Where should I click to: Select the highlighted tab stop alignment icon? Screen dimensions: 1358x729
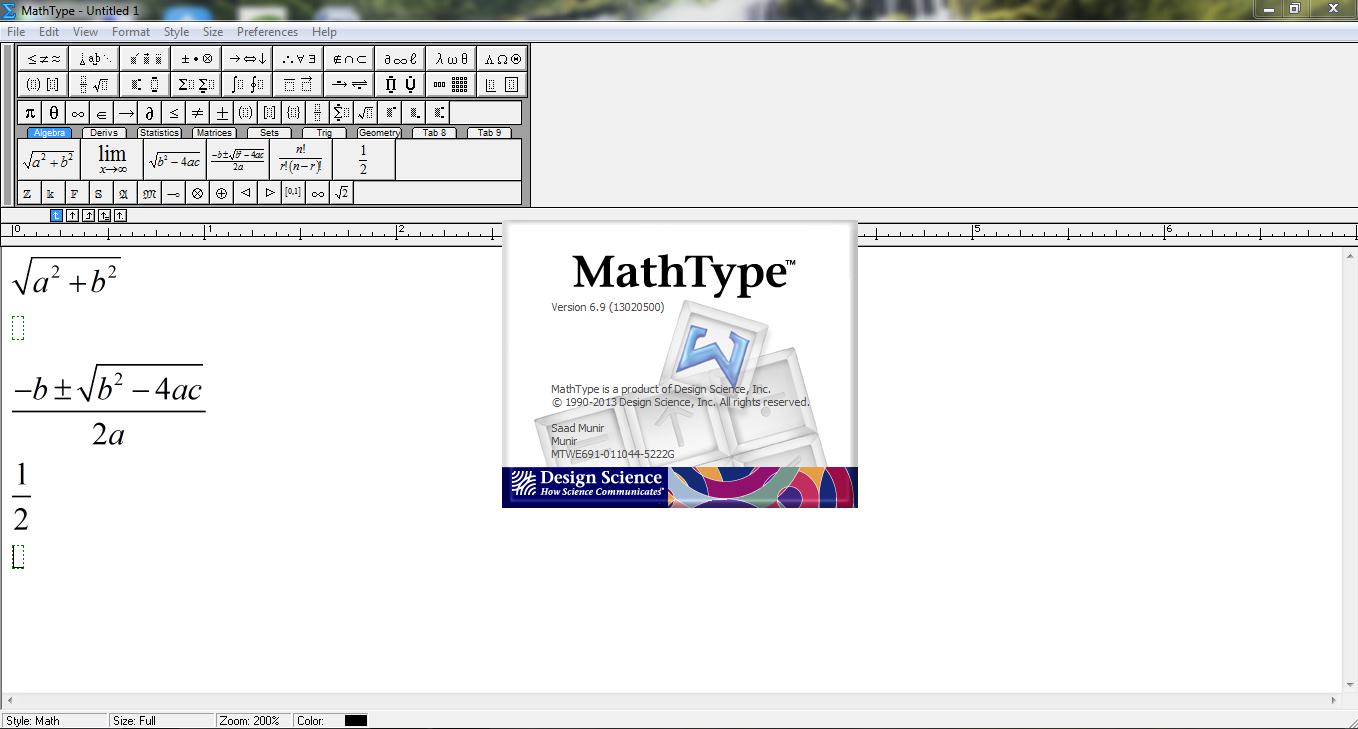coord(57,215)
